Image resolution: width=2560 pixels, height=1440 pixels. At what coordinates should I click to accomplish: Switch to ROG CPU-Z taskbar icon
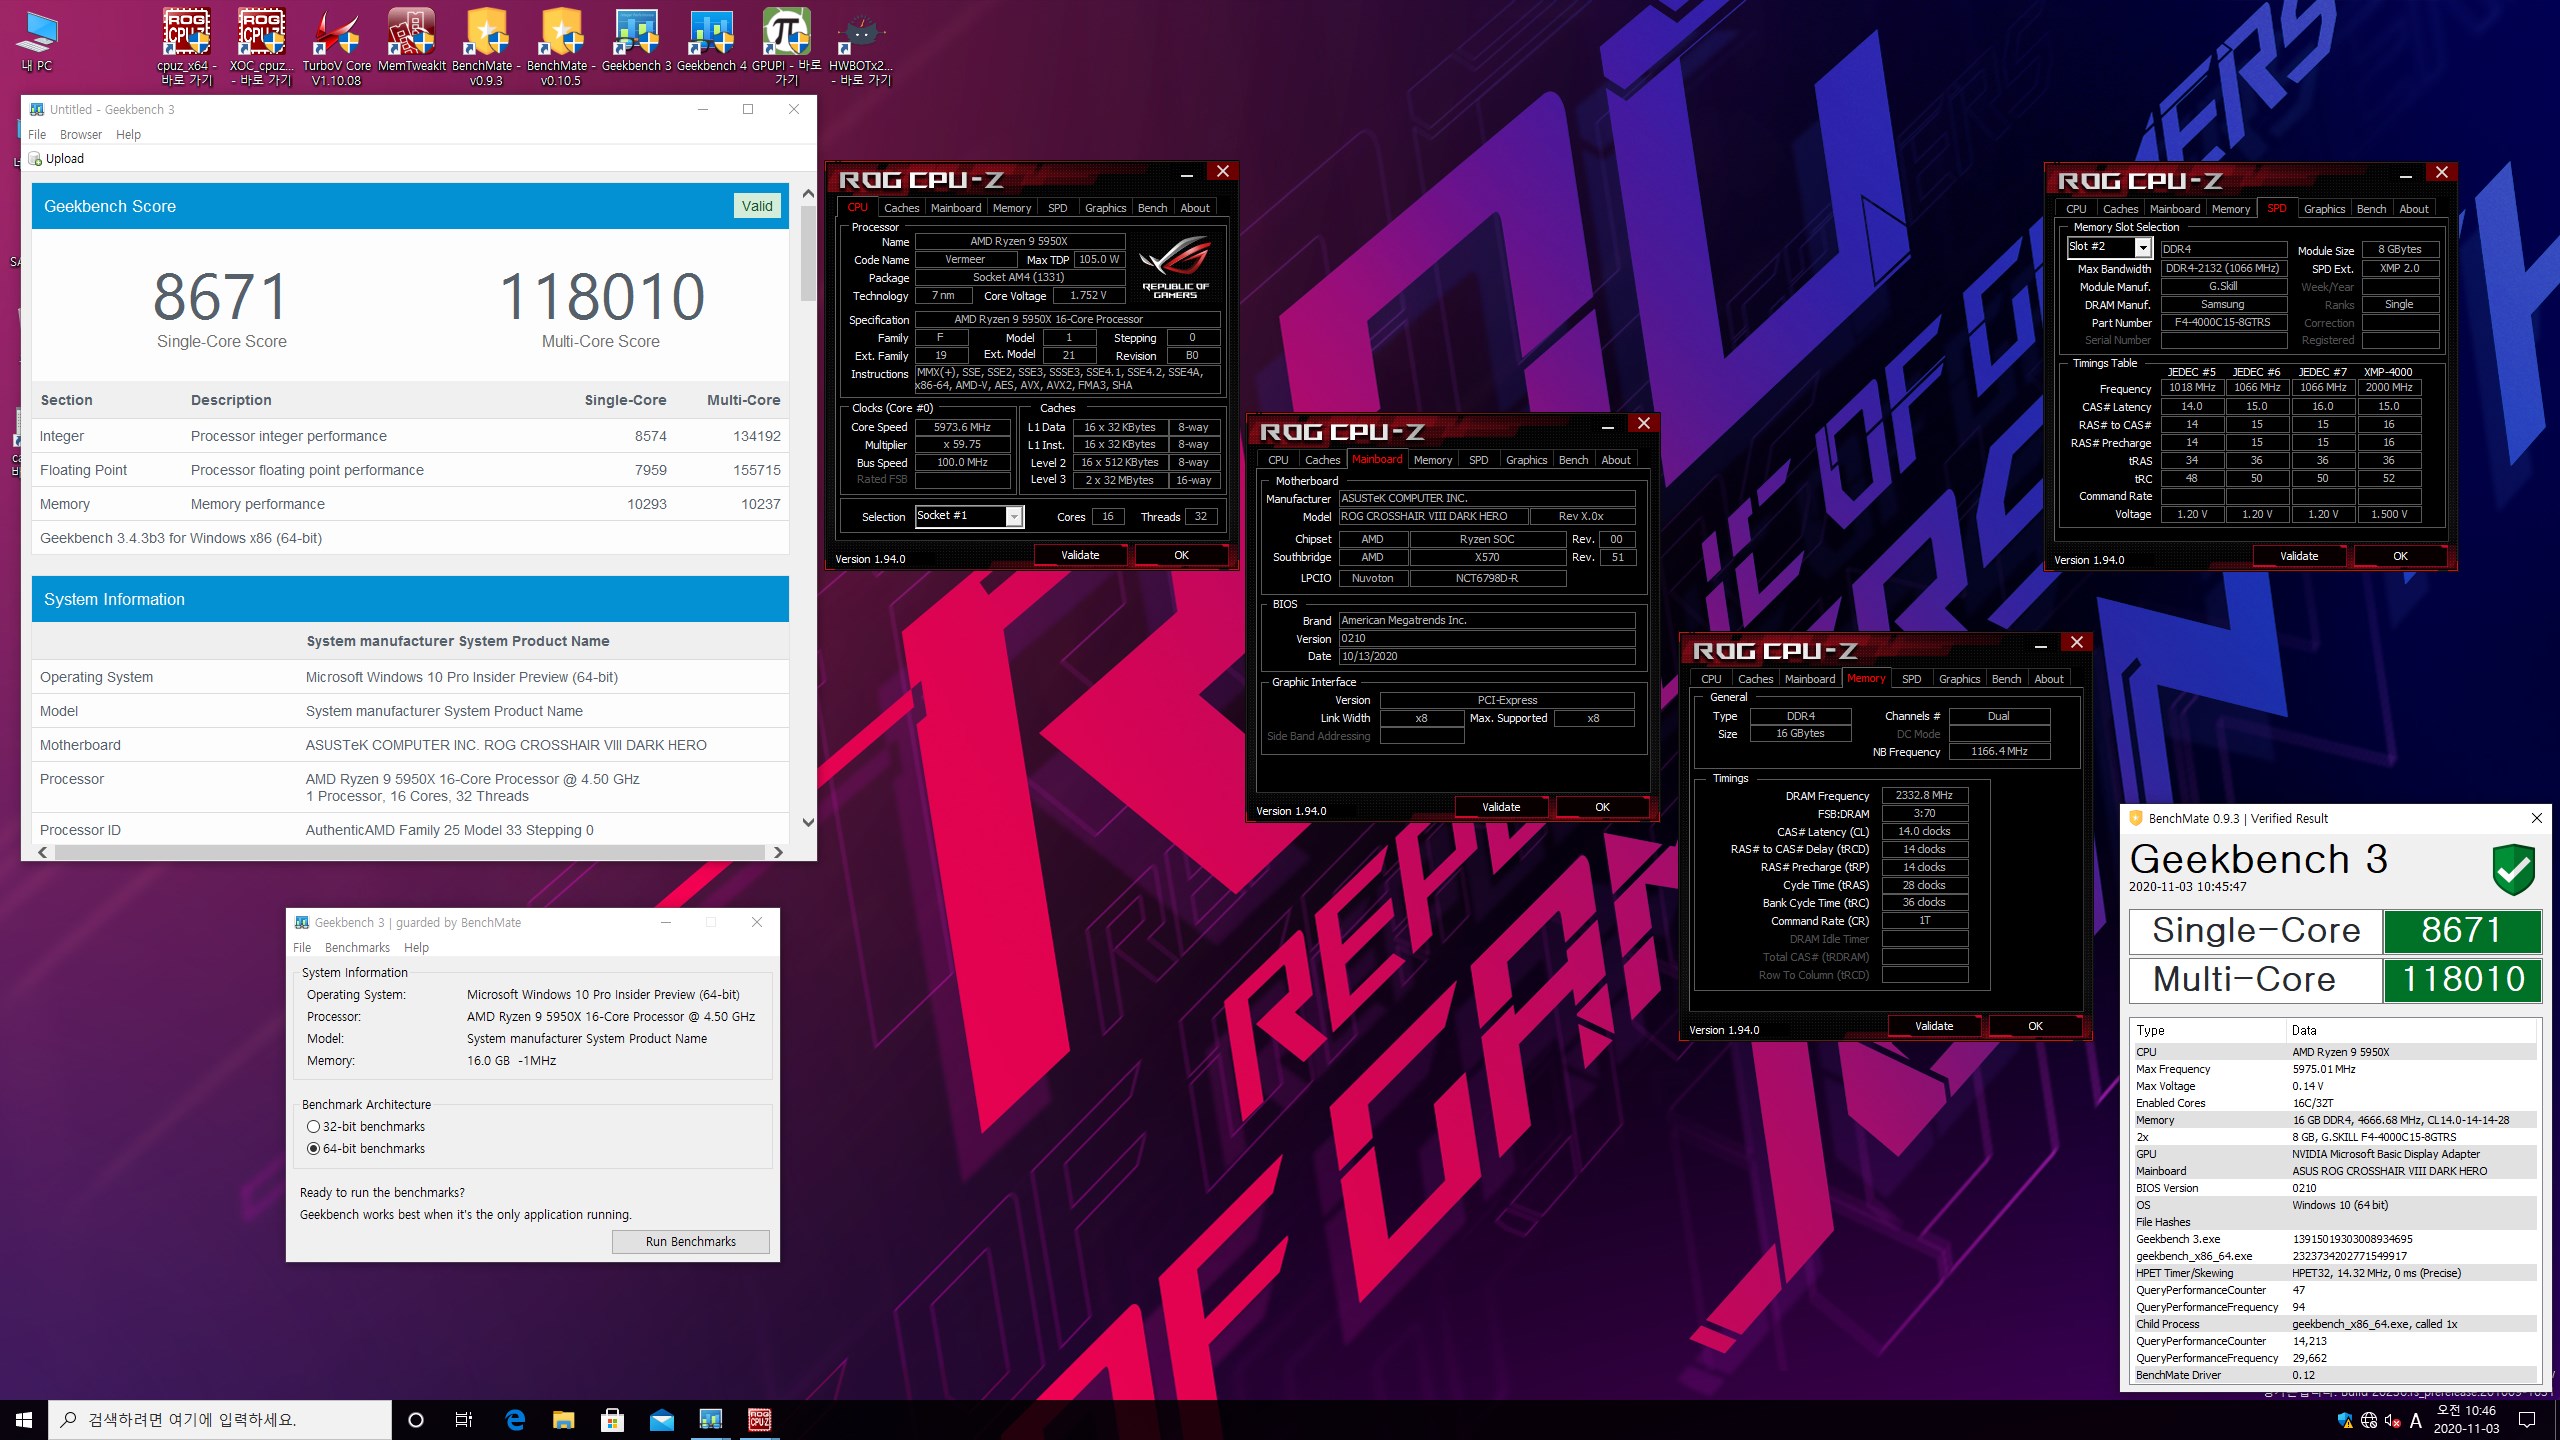[759, 1420]
